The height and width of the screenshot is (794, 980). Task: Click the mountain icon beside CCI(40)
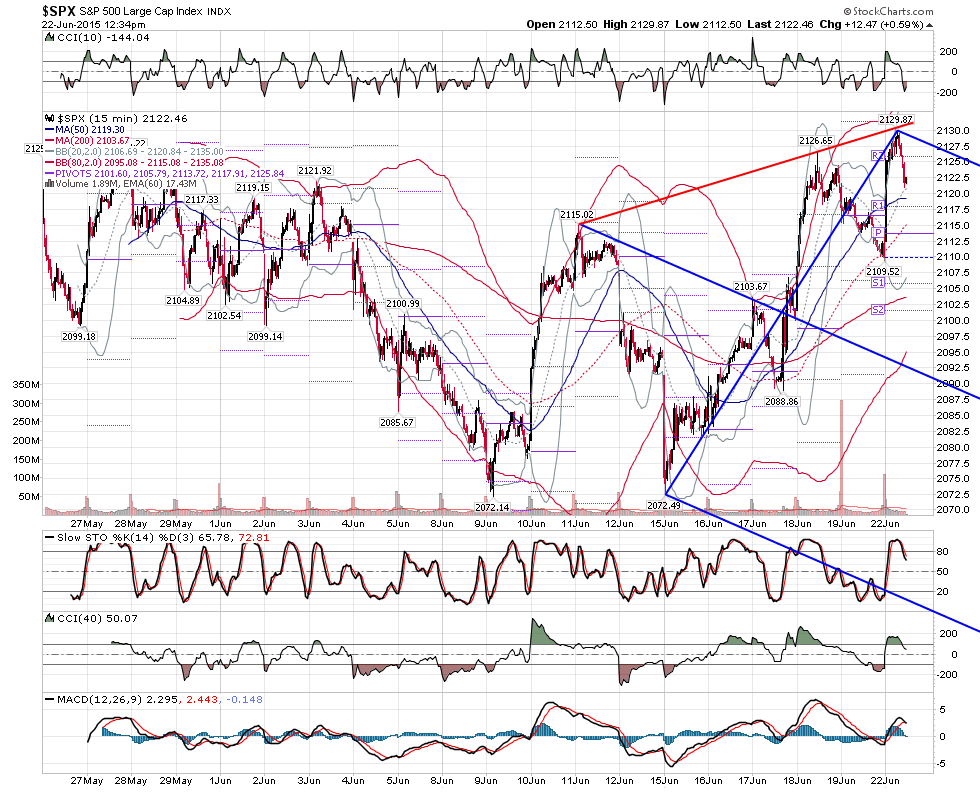coord(49,618)
